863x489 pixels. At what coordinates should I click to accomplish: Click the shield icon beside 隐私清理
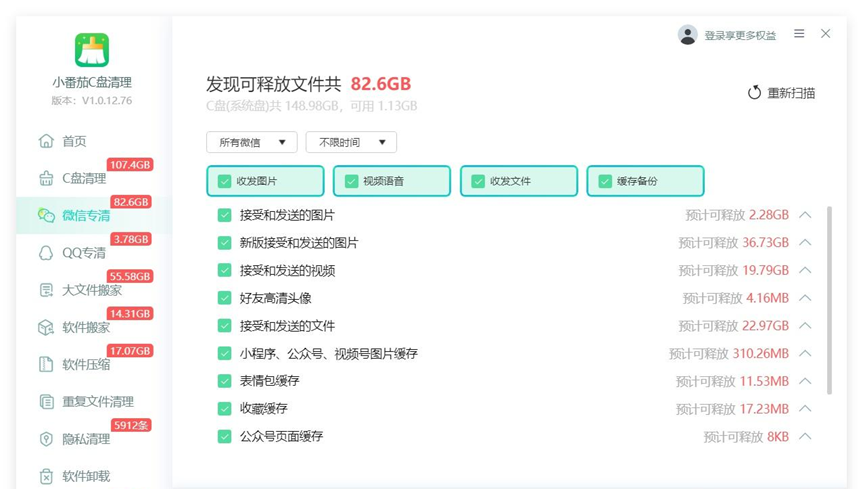pyautogui.click(x=46, y=439)
